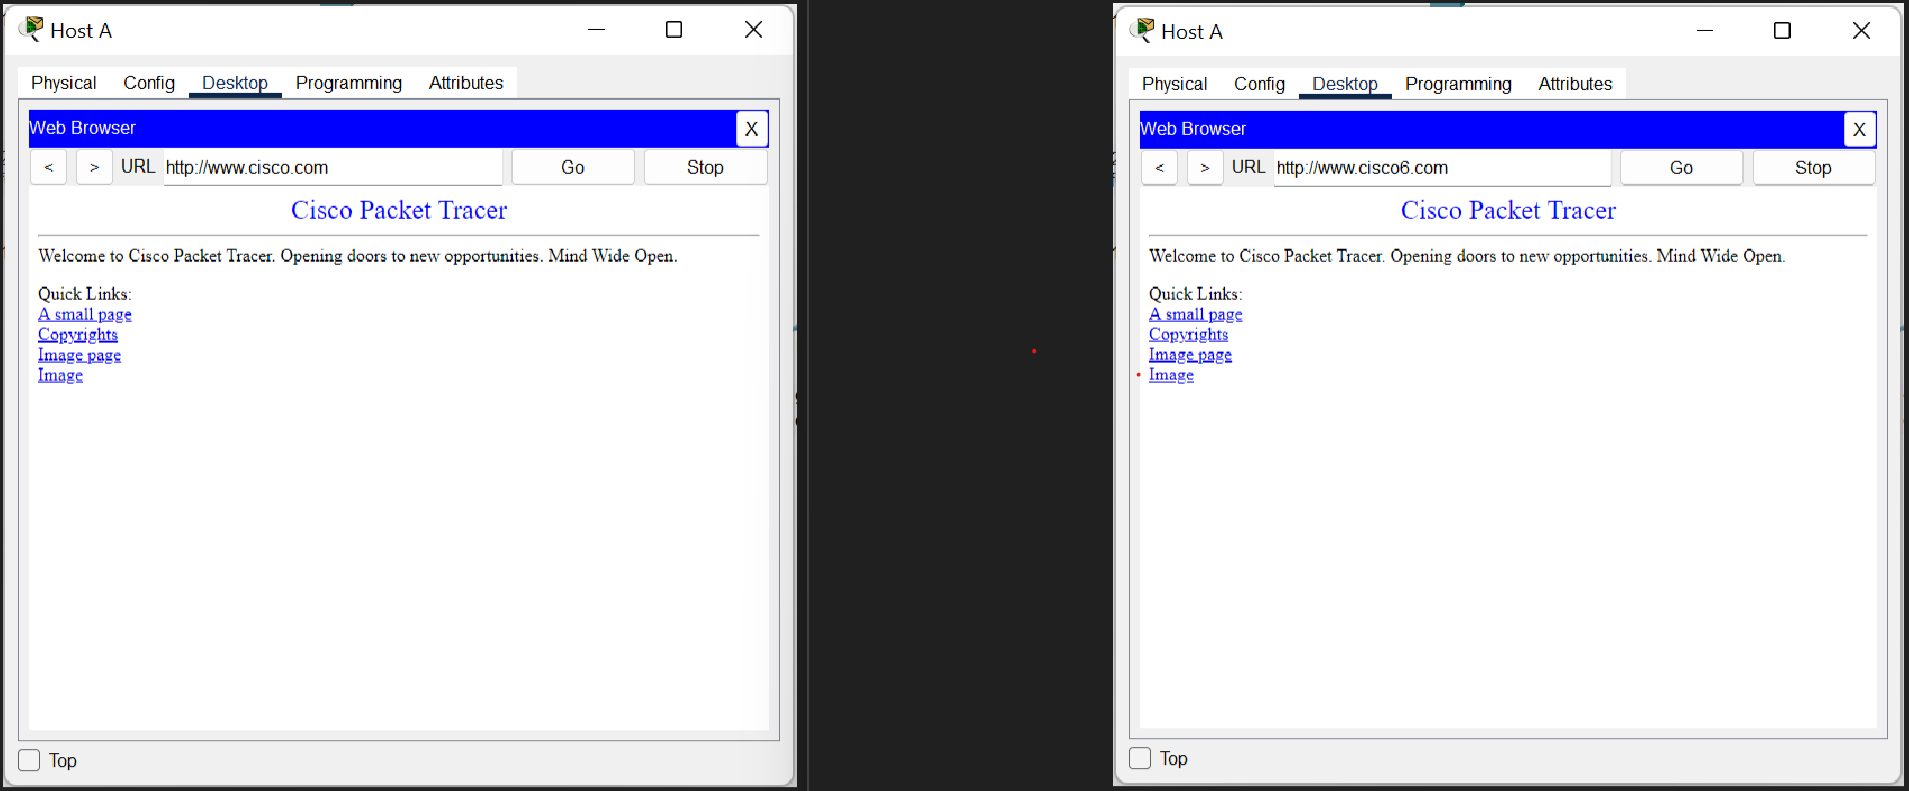
Task: Click 'Quick Links:' text in right window
Action: click(1196, 294)
